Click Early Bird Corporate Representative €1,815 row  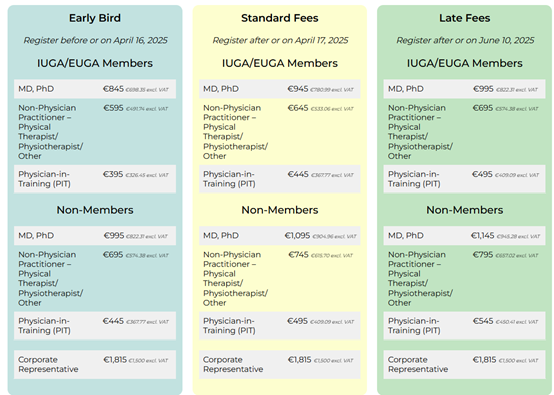pos(95,365)
